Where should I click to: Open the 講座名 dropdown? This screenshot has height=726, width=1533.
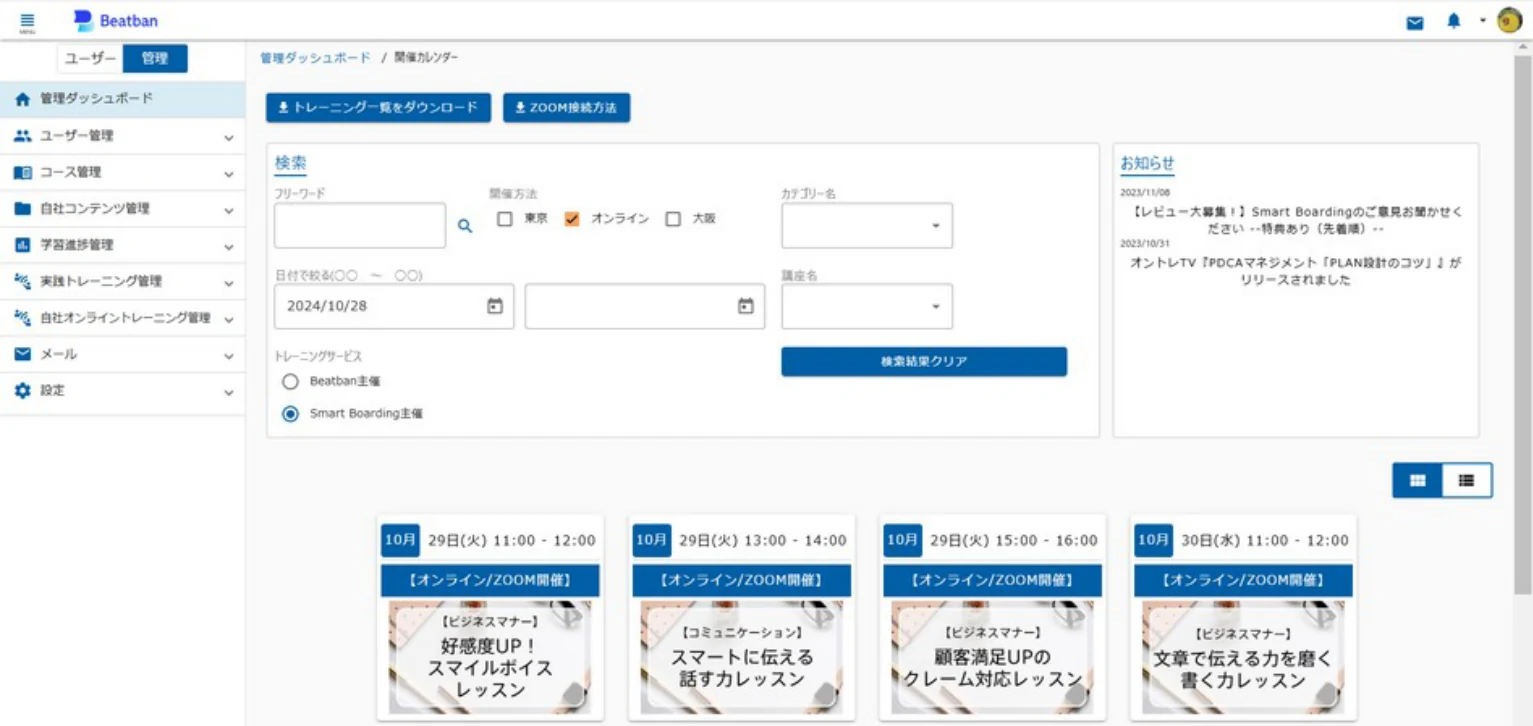click(x=867, y=306)
